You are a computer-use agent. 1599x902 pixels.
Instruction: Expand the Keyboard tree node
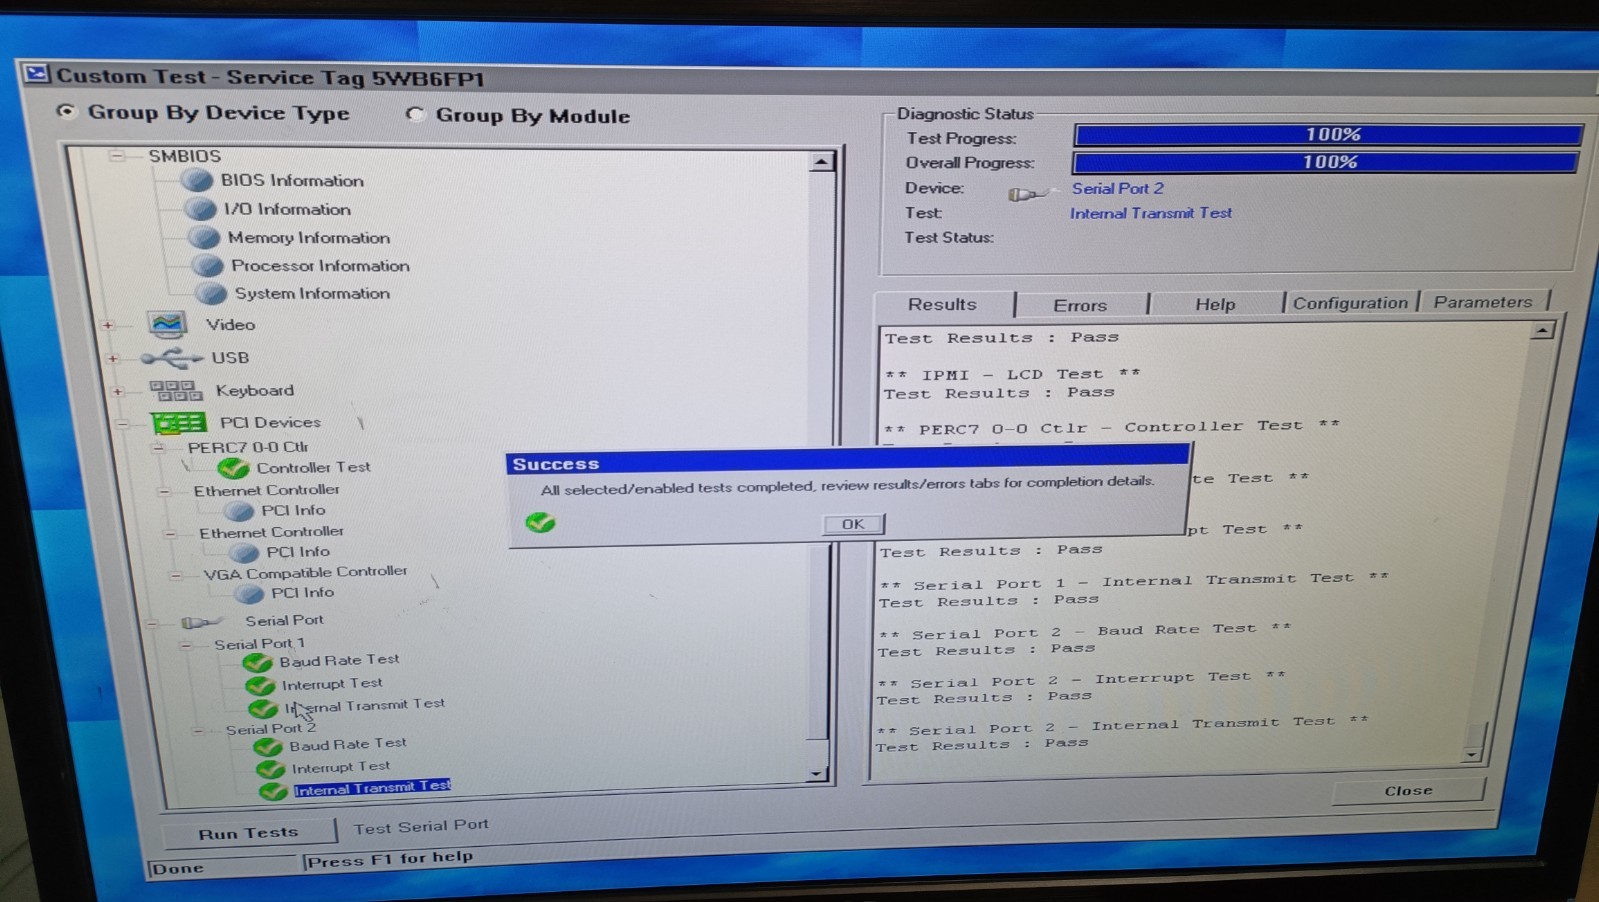coord(117,391)
